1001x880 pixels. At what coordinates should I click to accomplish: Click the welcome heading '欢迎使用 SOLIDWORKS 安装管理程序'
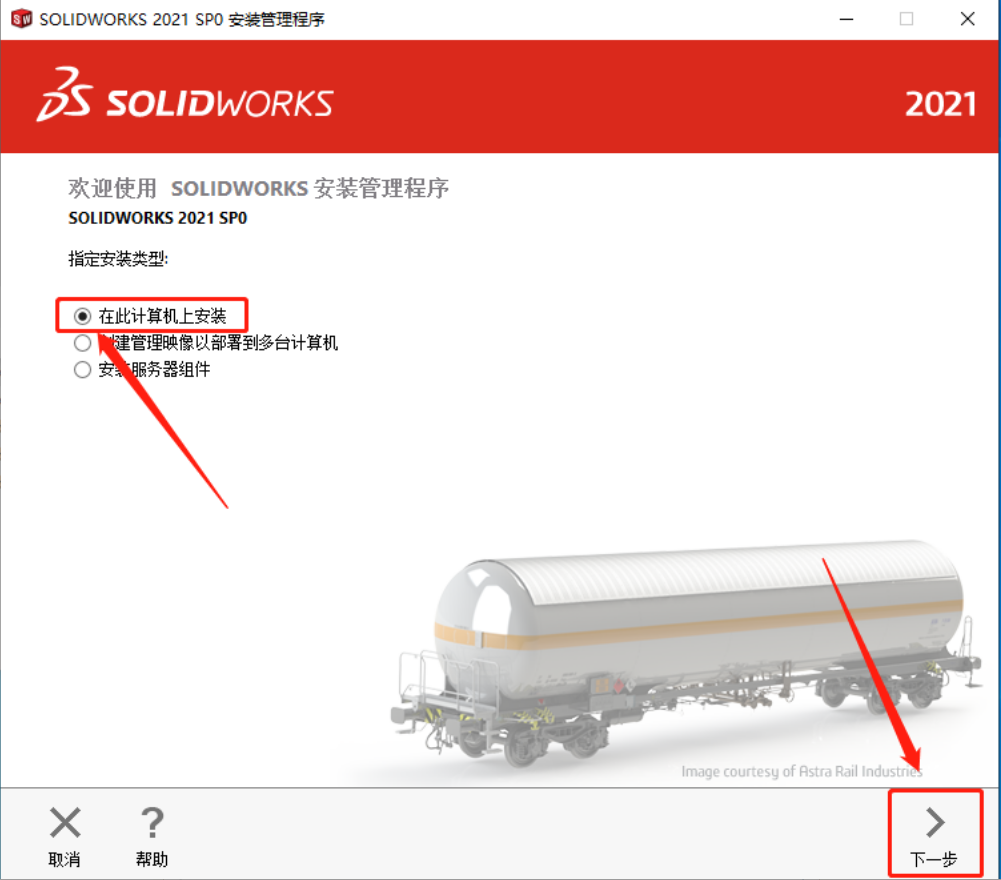coord(259,188)
